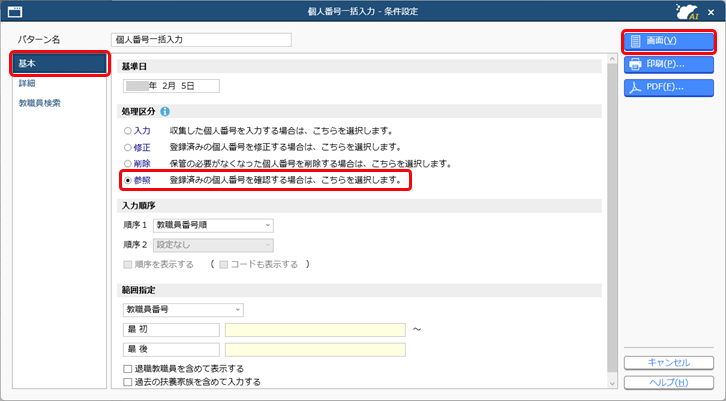Open the 順序 2 設定なし dropdown
726x401 pixels.
coord(213,245)
